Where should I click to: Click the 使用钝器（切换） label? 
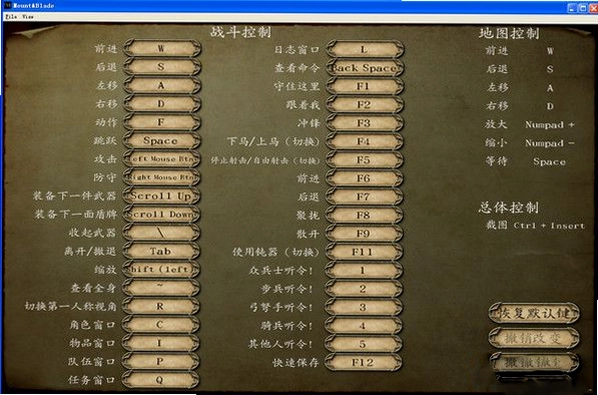click(276, 252)
